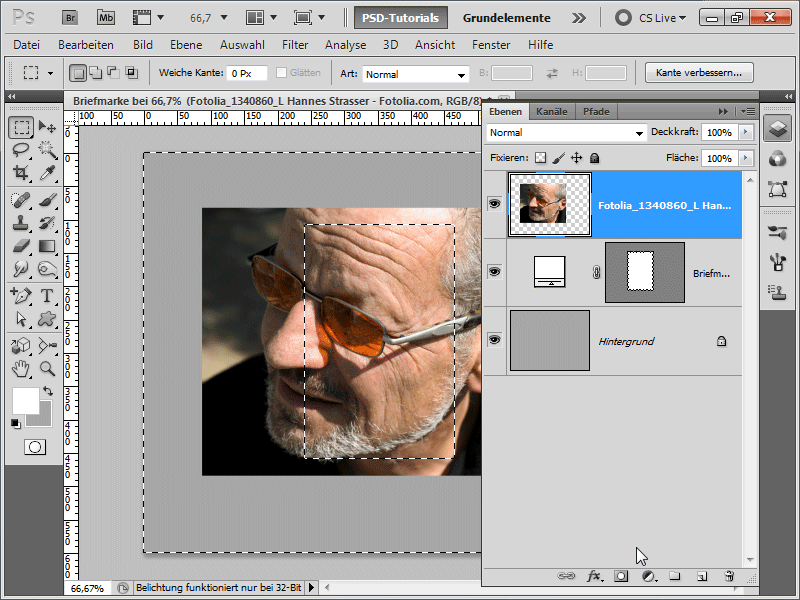
Task: Select the Hand tool
Action: [21, 368]
